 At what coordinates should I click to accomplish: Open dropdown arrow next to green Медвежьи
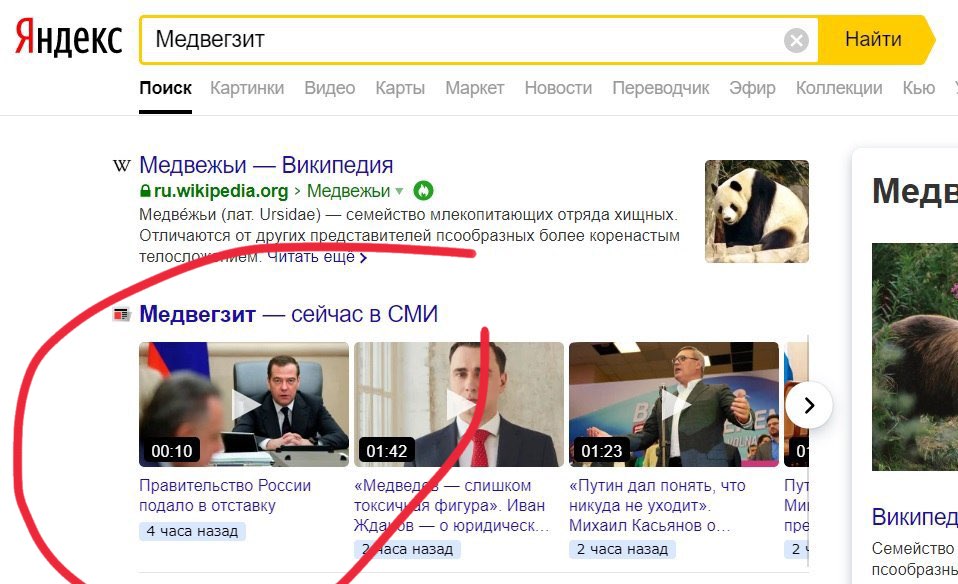pyautogui.click(x=399, y=191)
